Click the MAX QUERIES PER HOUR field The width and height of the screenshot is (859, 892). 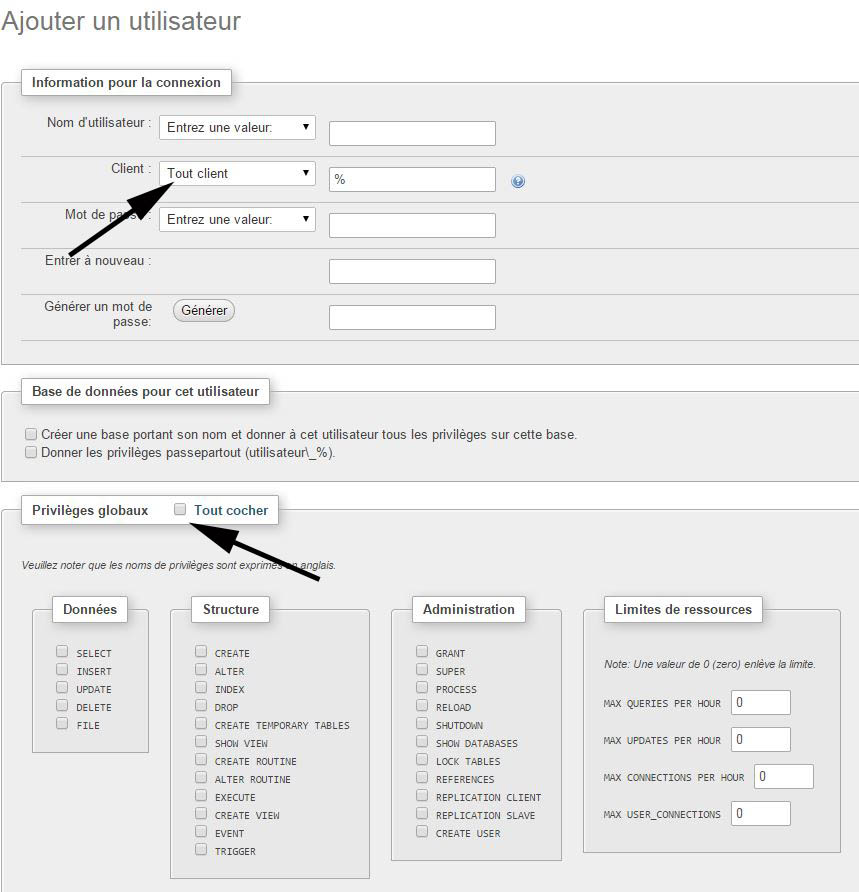[x=760, y=703]
